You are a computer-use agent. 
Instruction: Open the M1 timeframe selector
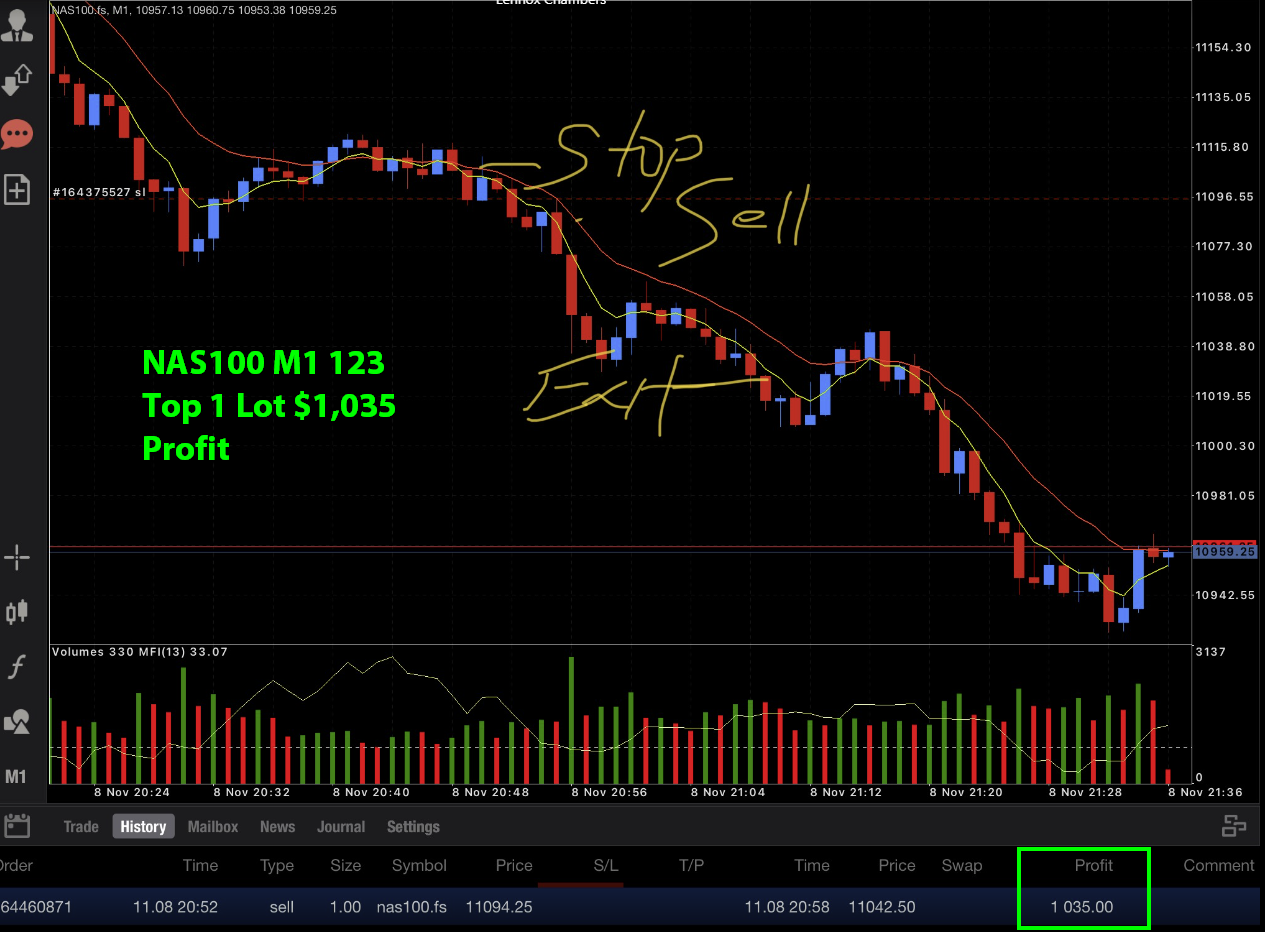click(x=16, y=776)
